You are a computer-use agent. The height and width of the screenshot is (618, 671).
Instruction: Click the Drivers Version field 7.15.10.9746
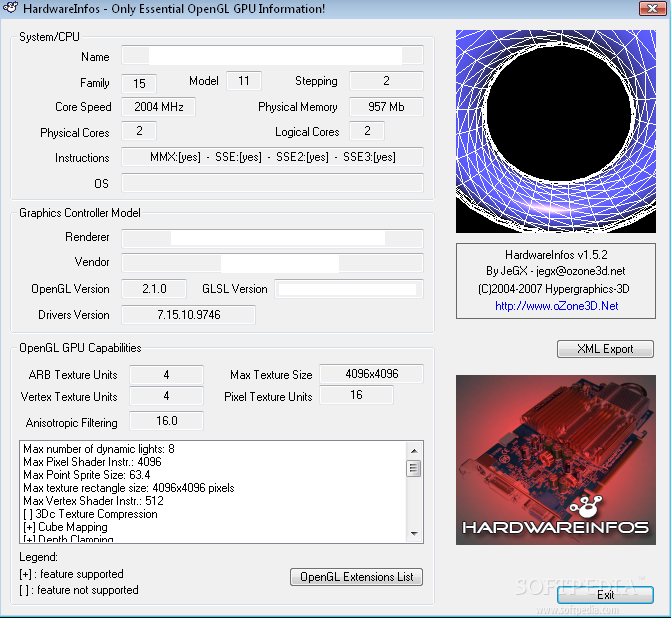pyautogui.click(x=189, y=315)
